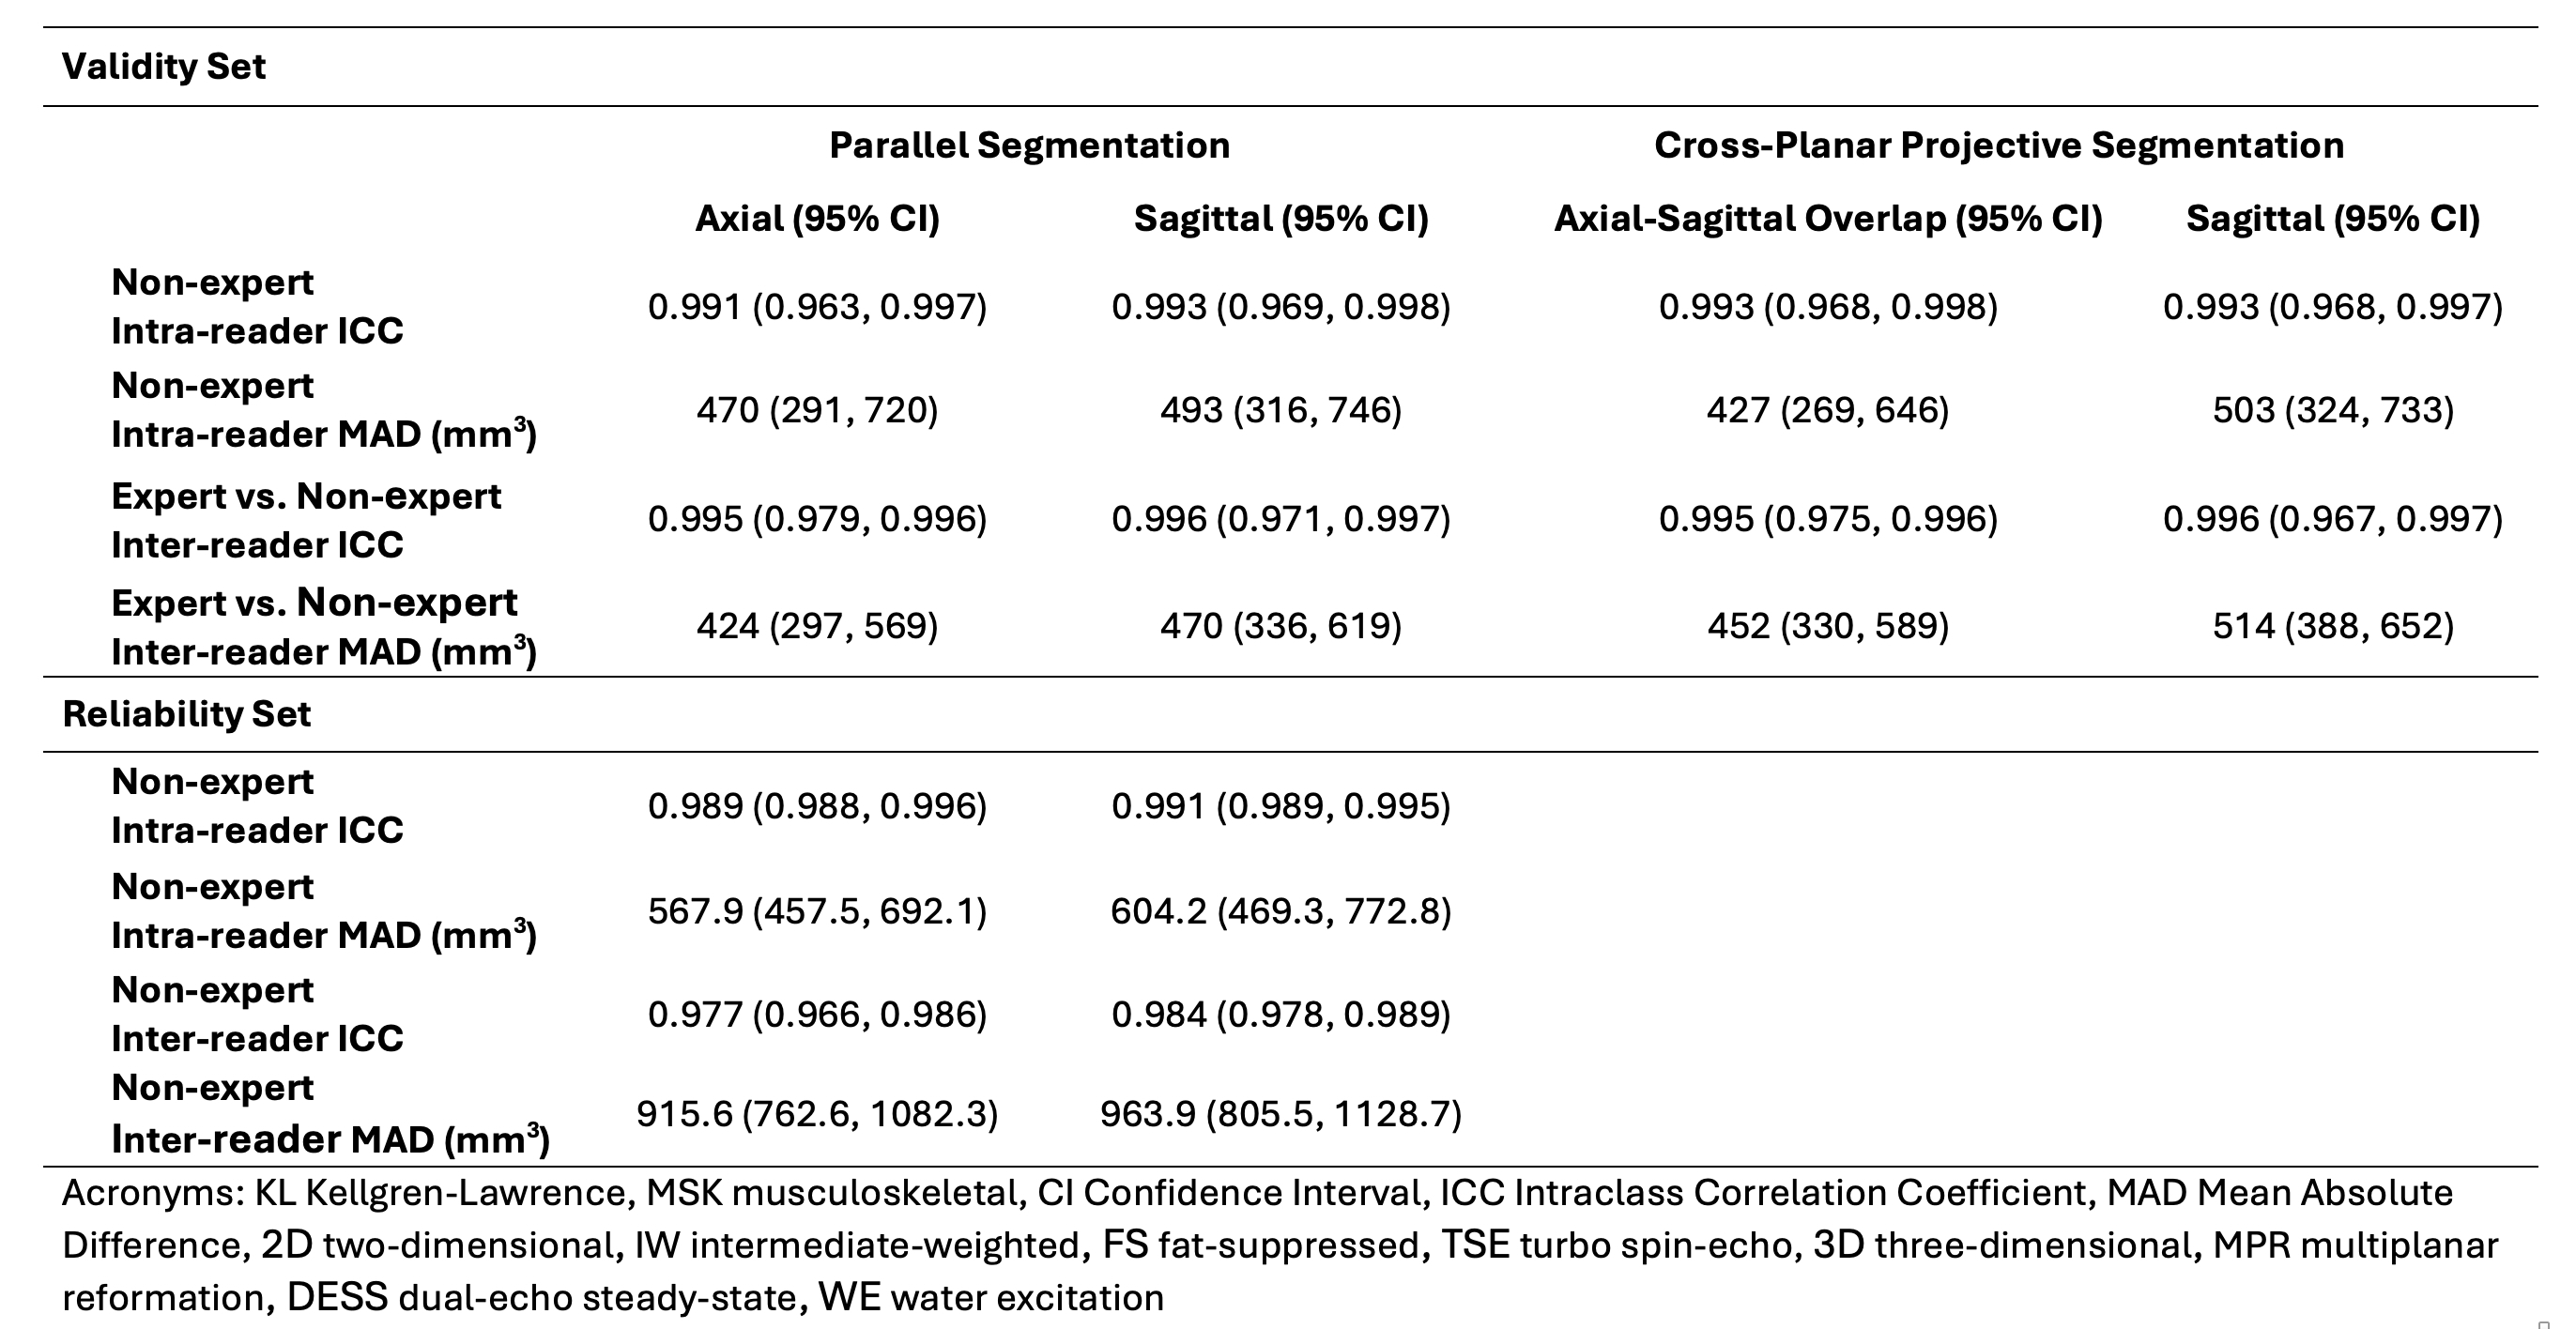
Task: Click the Reliability Set section heading
Action: coord(187,714)
